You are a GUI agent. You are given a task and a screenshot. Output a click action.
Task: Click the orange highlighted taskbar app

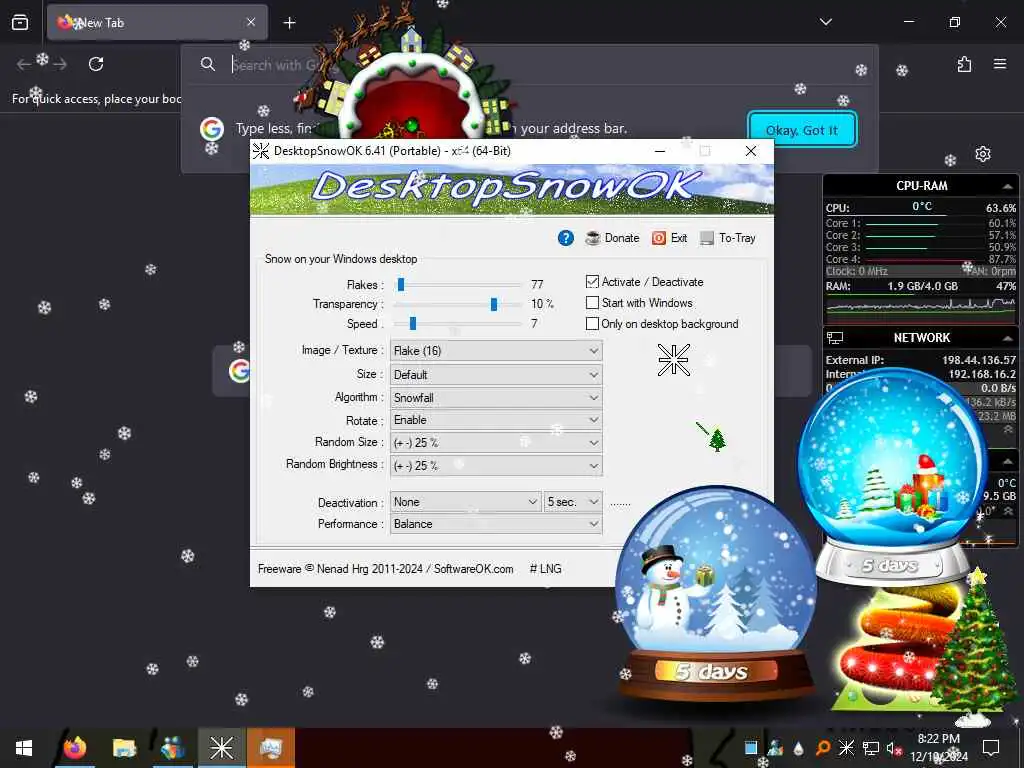tap(270, 748)
